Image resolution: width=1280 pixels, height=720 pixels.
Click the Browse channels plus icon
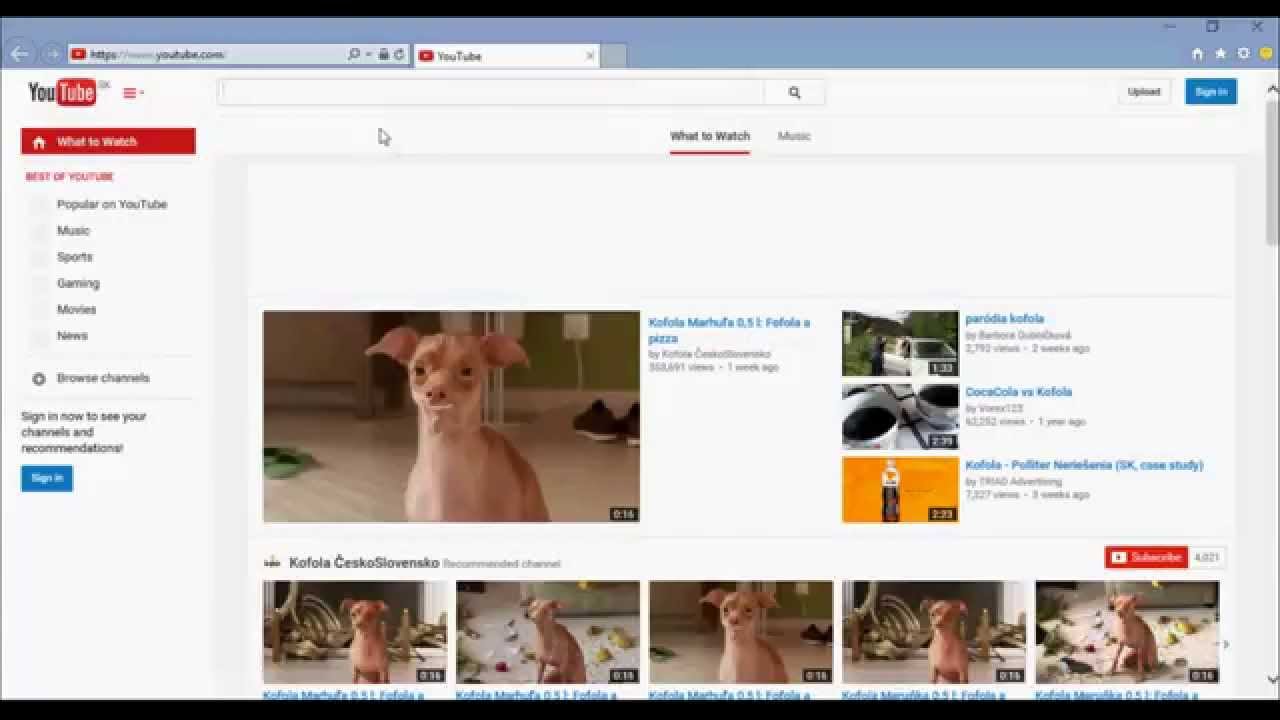click(x=39, y=379)
